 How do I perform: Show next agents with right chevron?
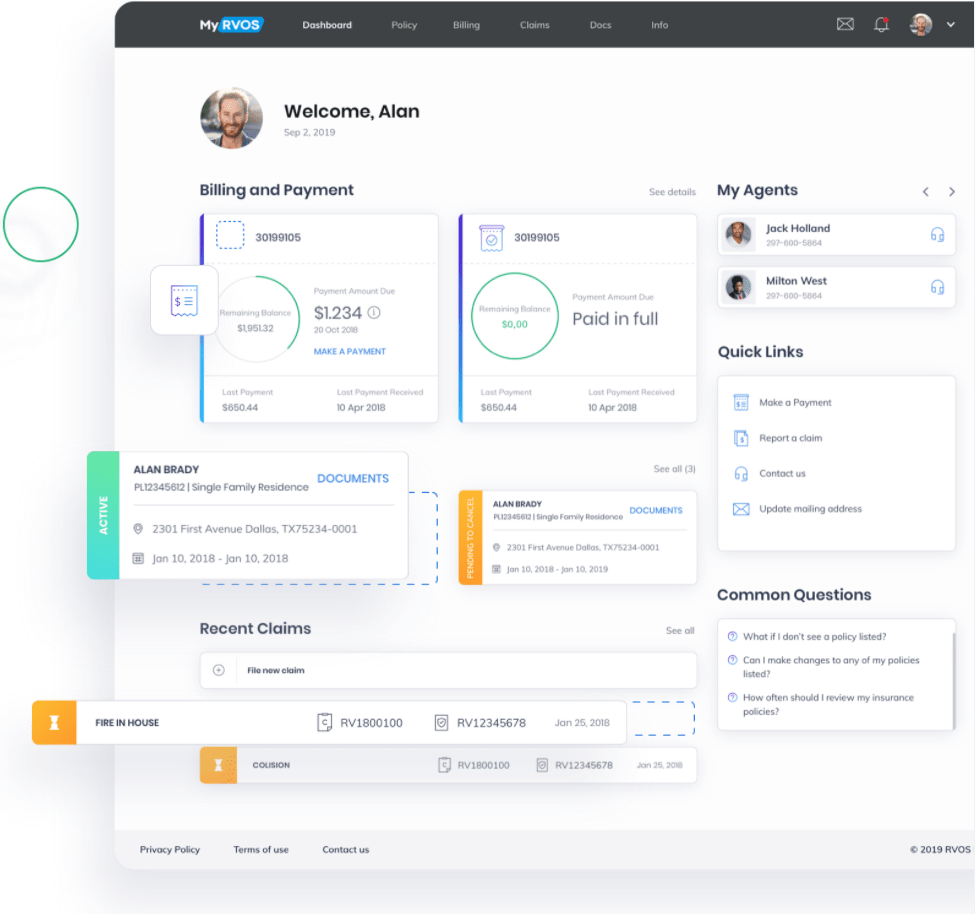952,192
